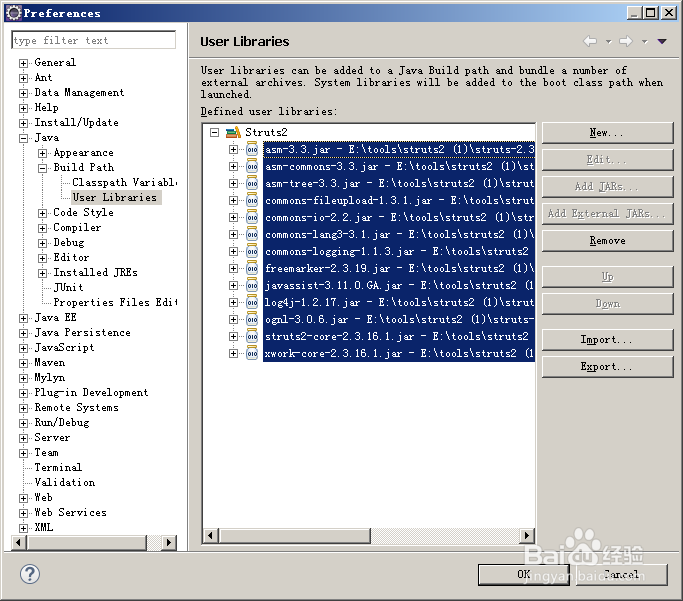Image resolution: width=683 pixels, height=601 pixels.
Task: Collapse the Java preferences category
Action: 24,138
